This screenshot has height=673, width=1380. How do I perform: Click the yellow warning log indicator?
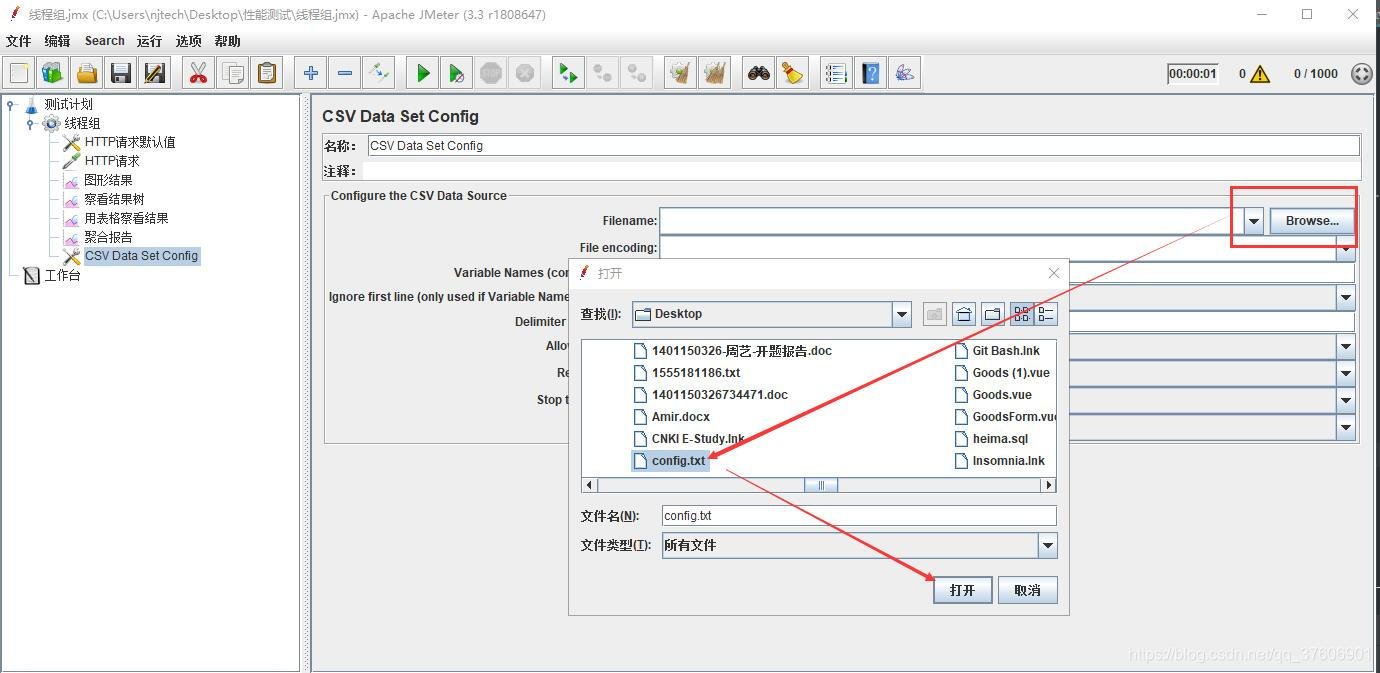click(1260, 74)
